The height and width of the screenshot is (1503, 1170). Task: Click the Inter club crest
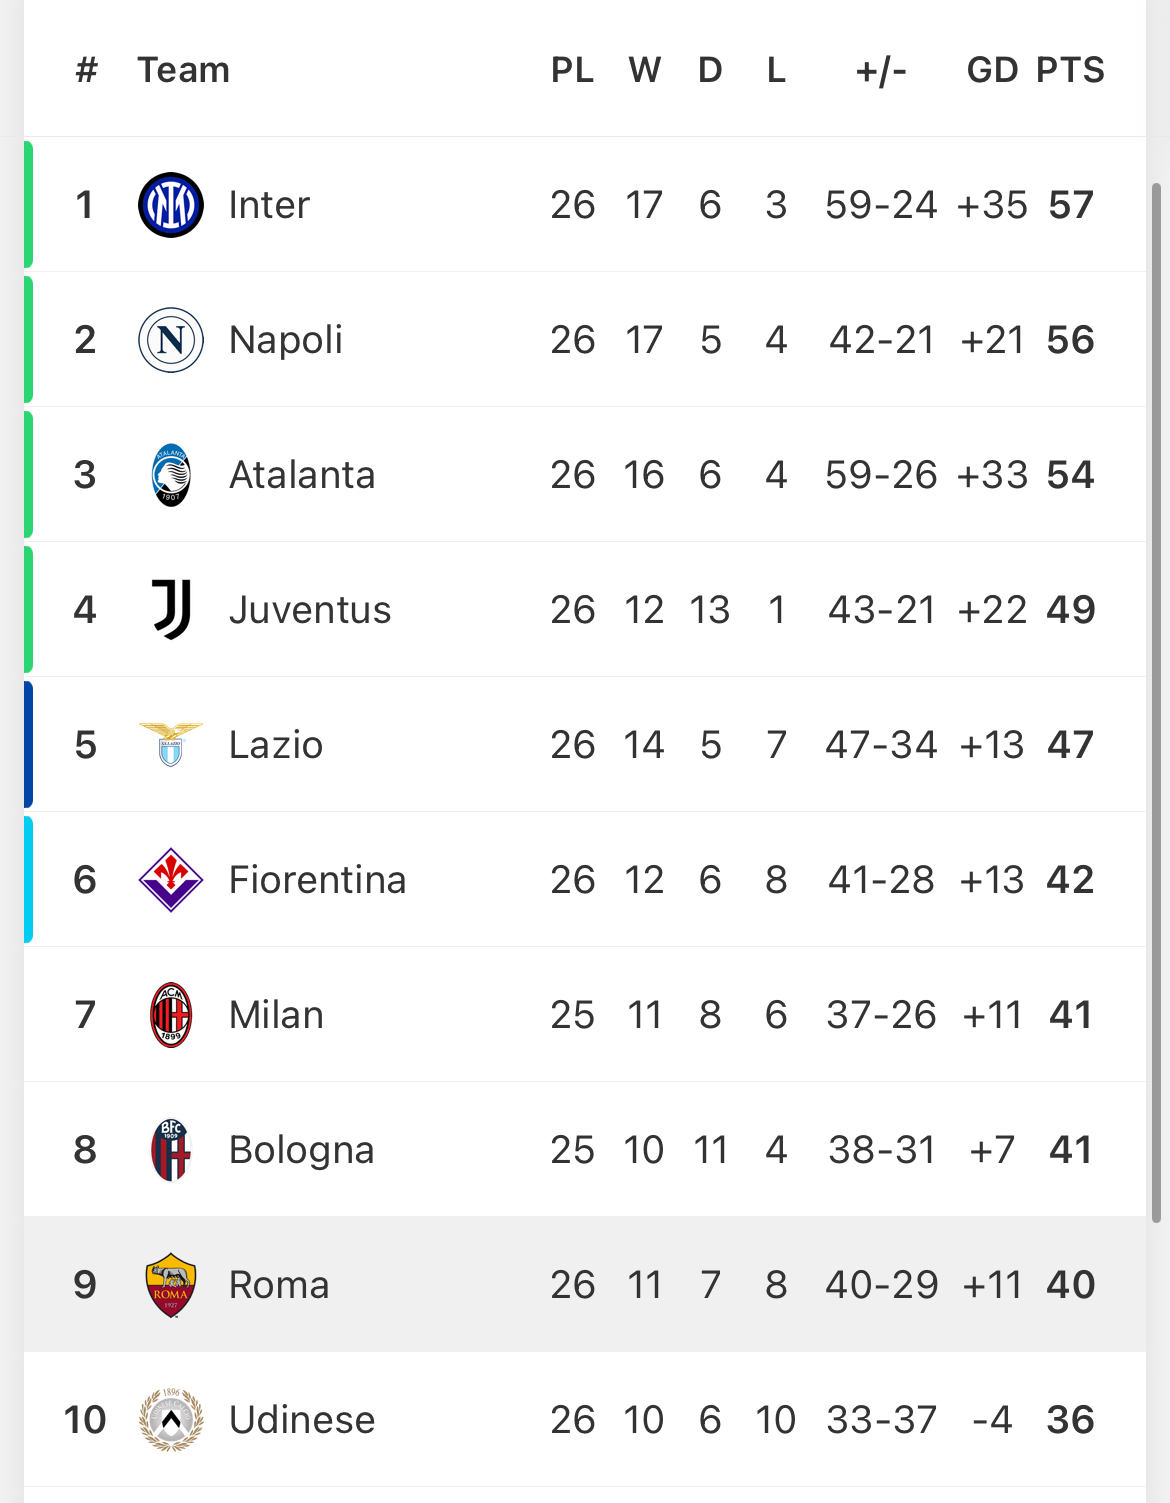[x=171, y=205]
